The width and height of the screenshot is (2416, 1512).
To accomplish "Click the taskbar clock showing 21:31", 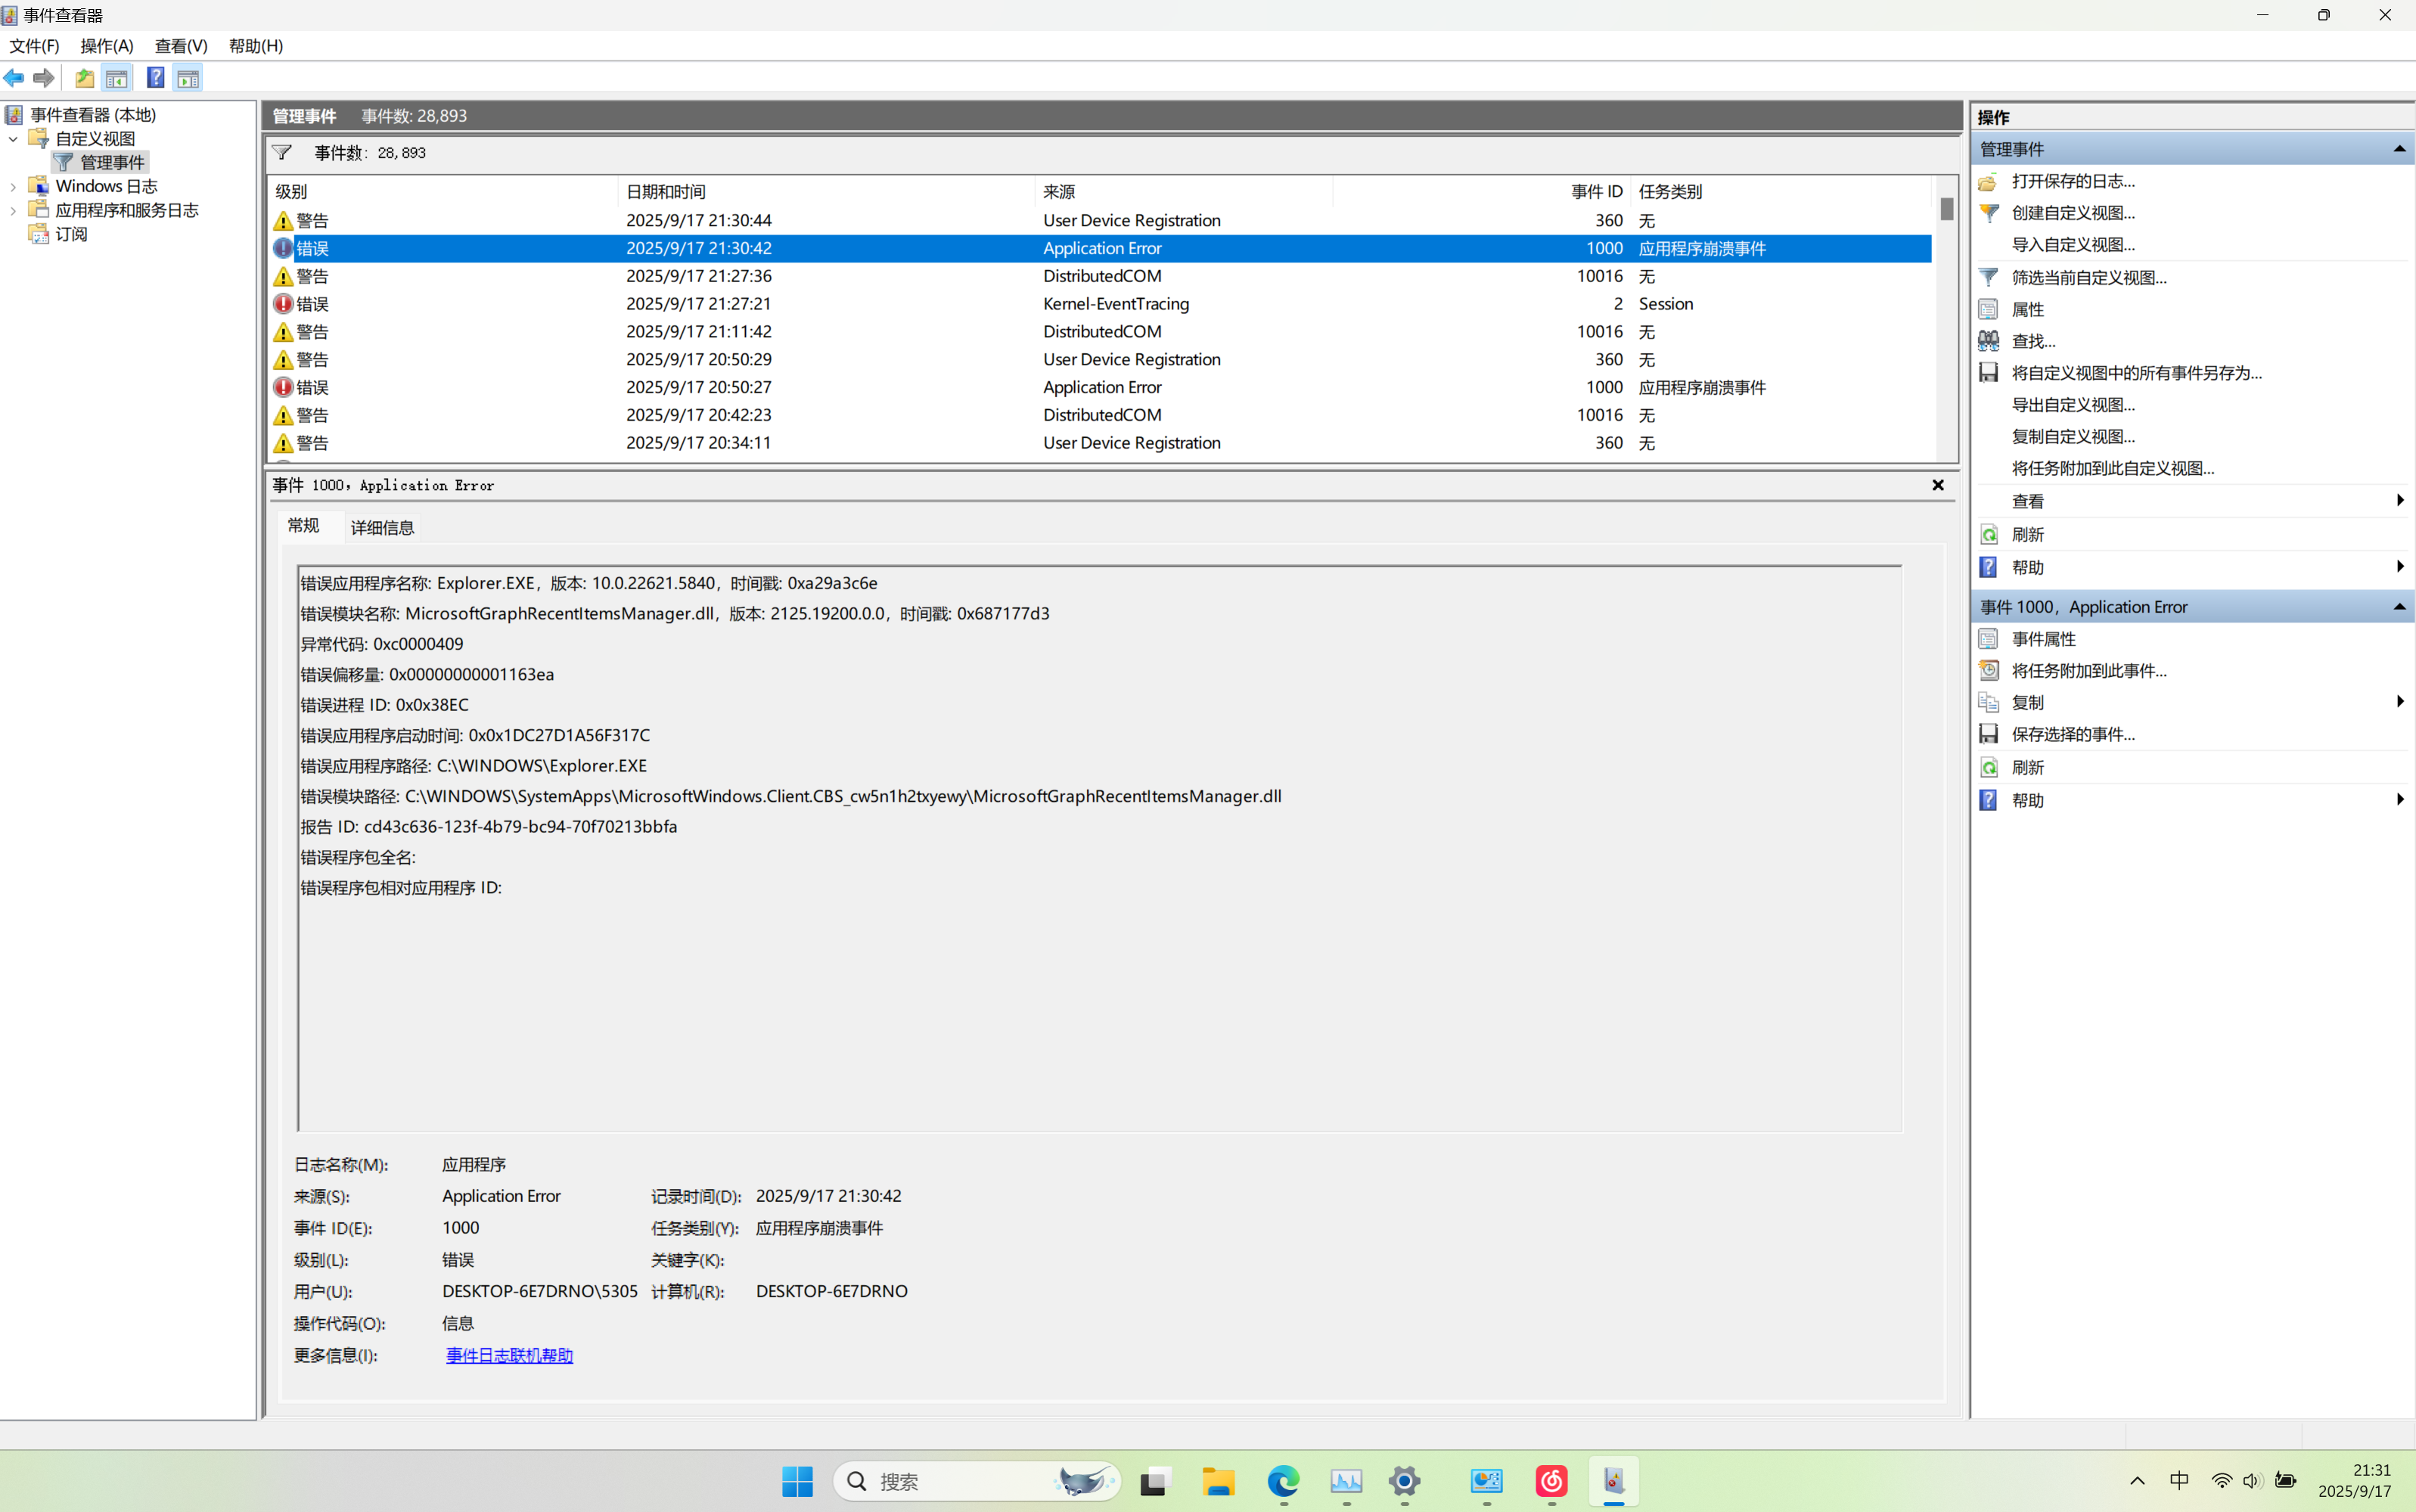I will coord(2354,1481).
